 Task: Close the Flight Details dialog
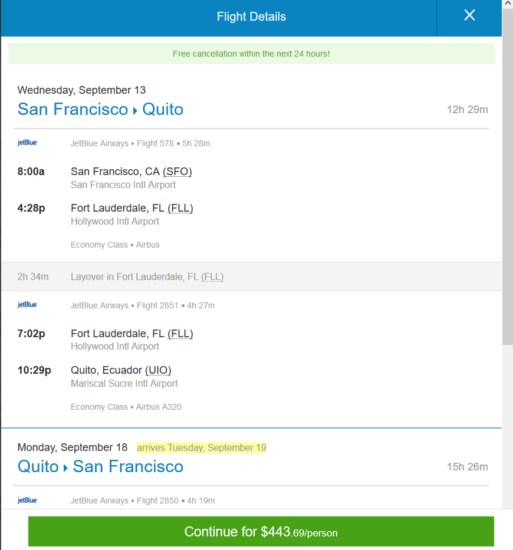(469, 15)
